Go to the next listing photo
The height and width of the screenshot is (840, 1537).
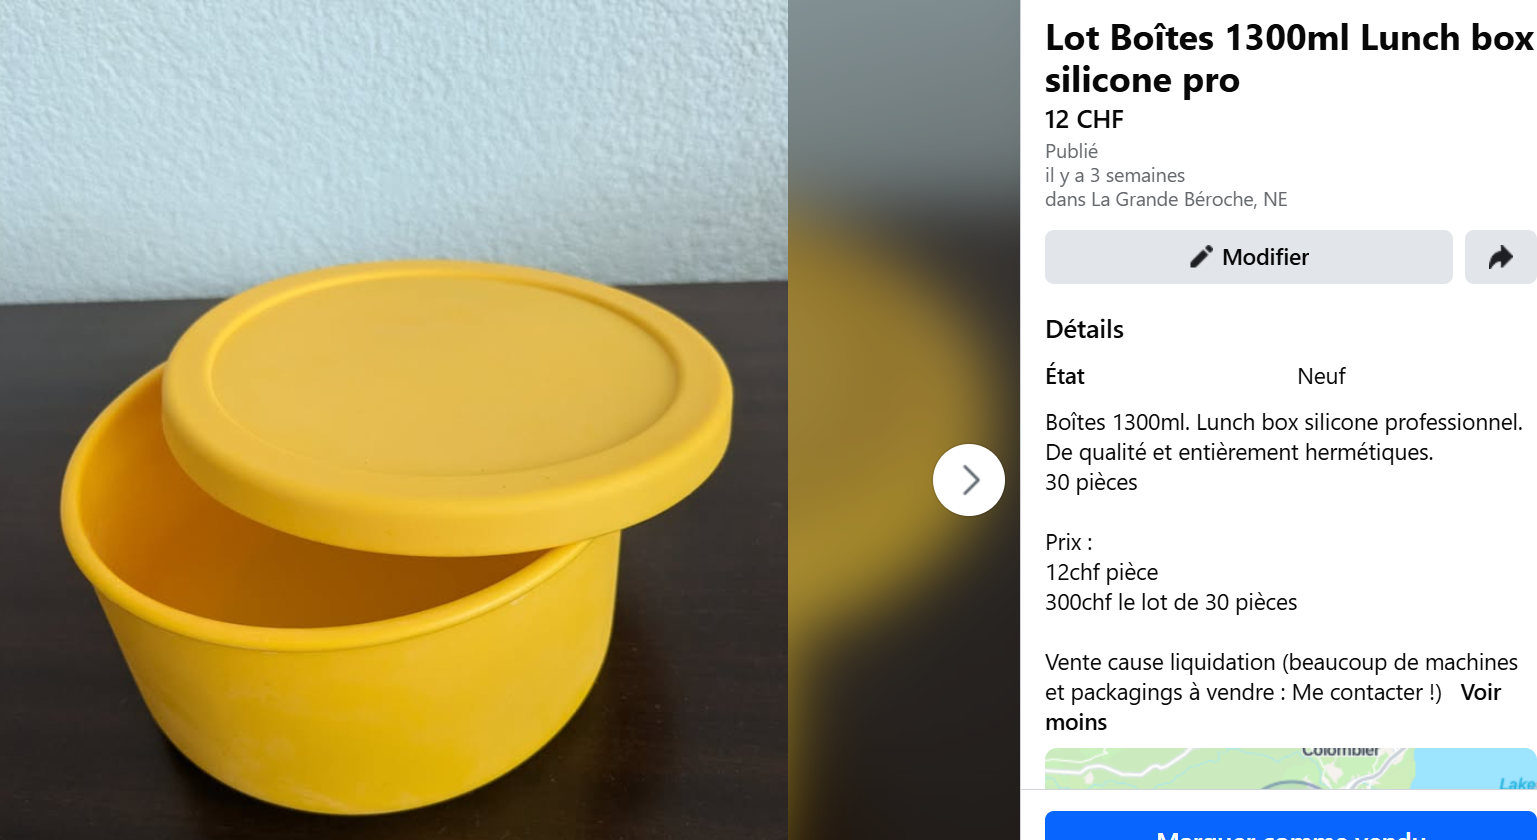tap(968, 480)
